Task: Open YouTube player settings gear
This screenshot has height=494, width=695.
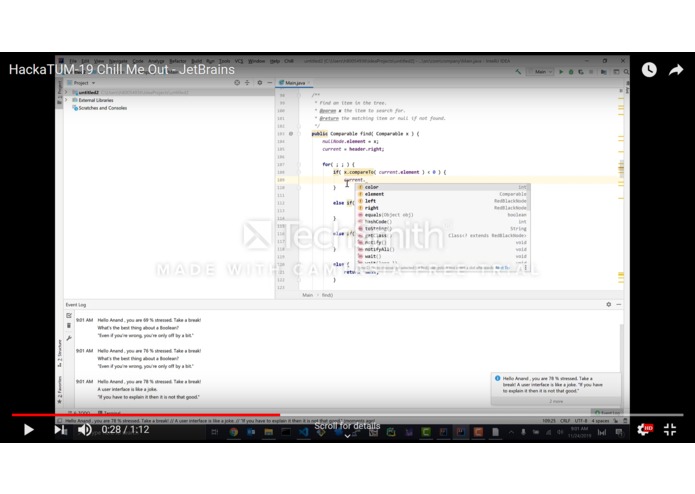Action: click(644, 429)
